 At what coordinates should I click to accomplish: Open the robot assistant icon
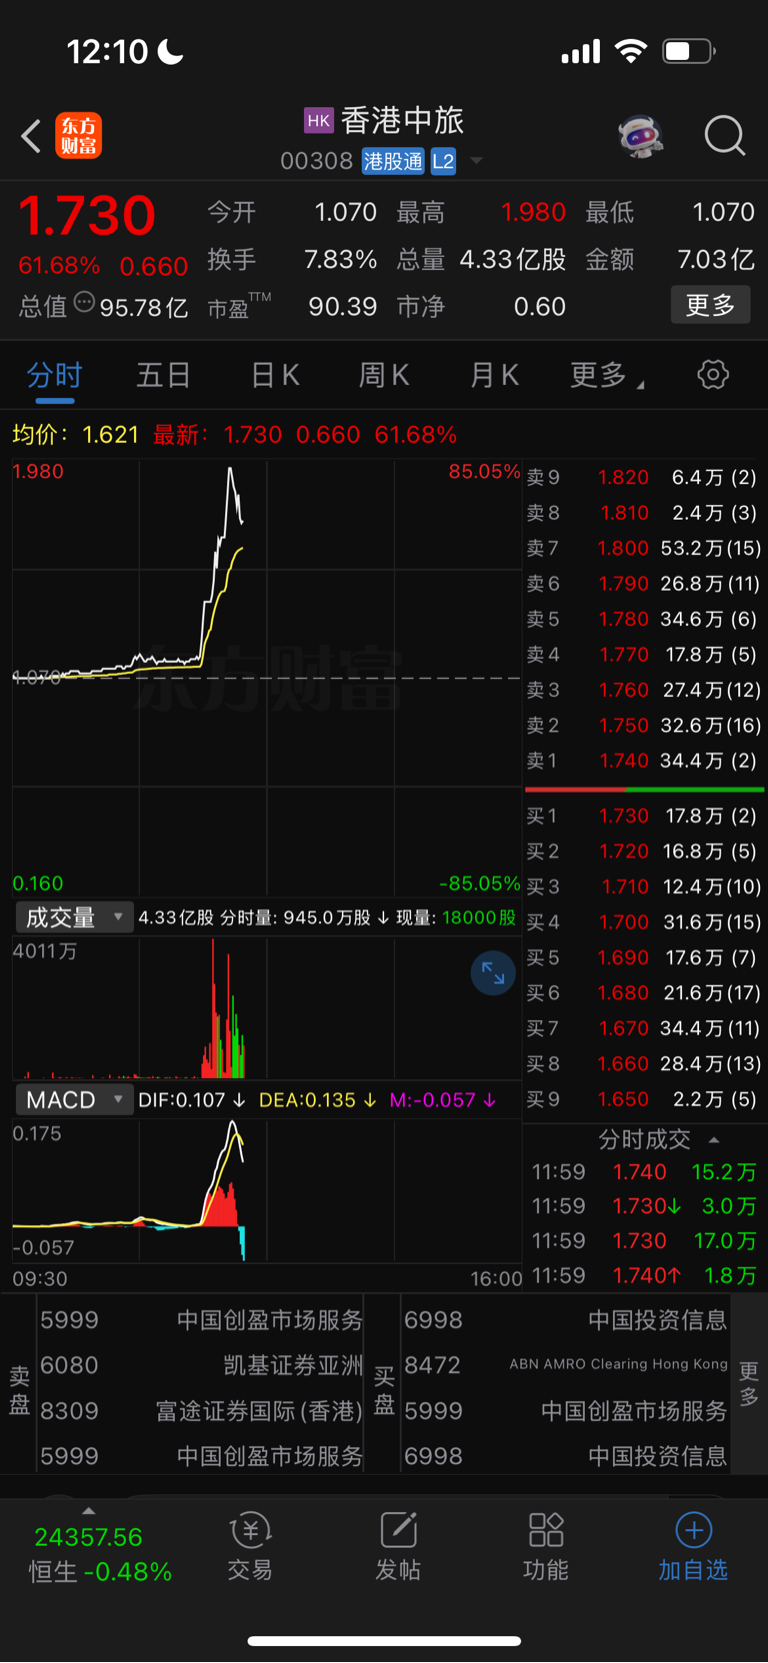[641, 136]
